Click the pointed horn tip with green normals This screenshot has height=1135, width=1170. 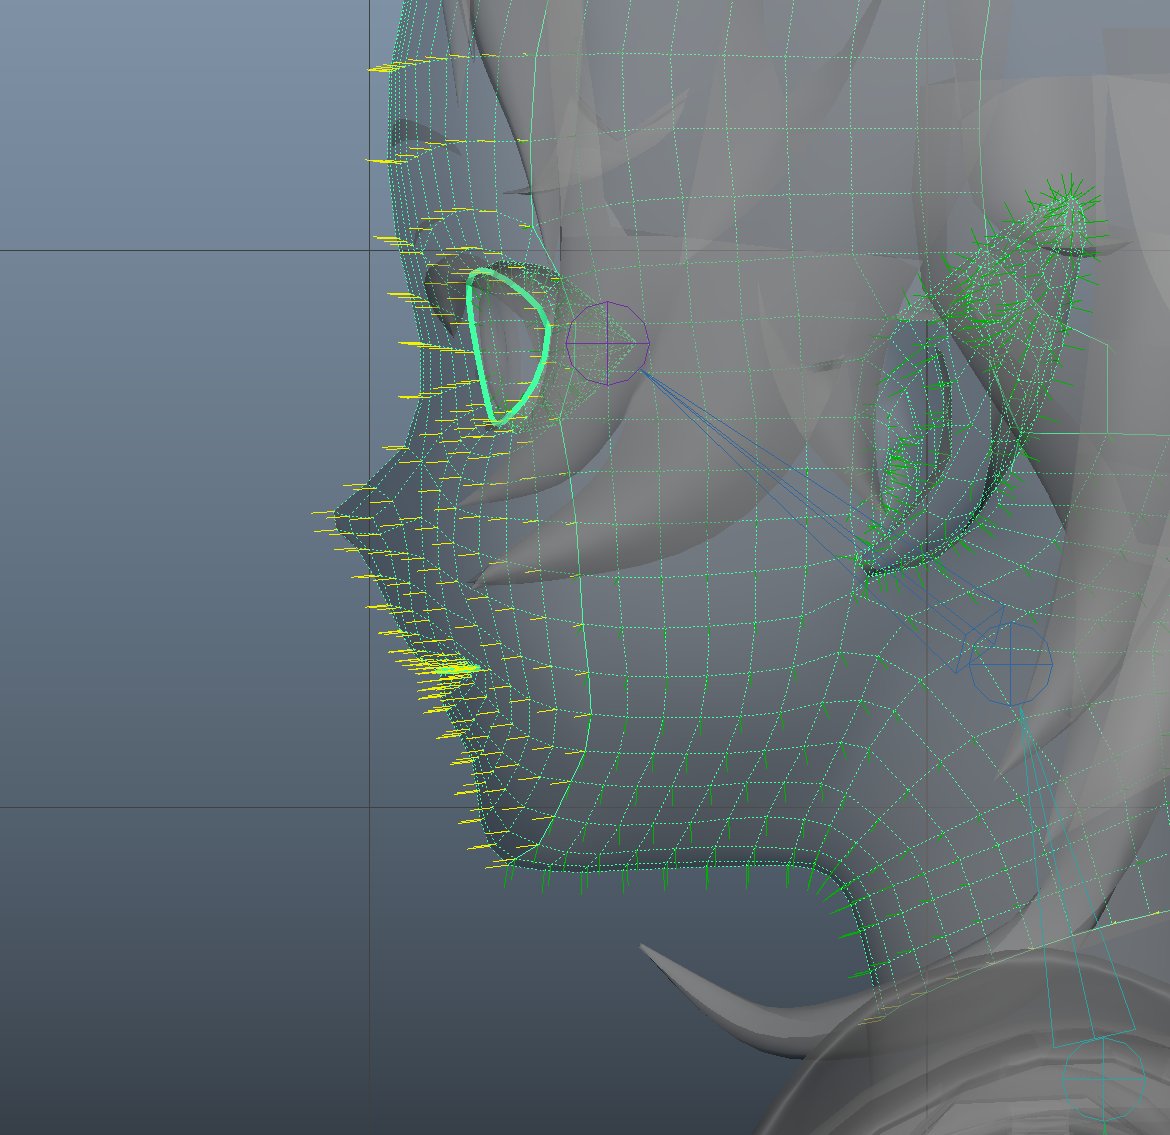click(1071, 196)
